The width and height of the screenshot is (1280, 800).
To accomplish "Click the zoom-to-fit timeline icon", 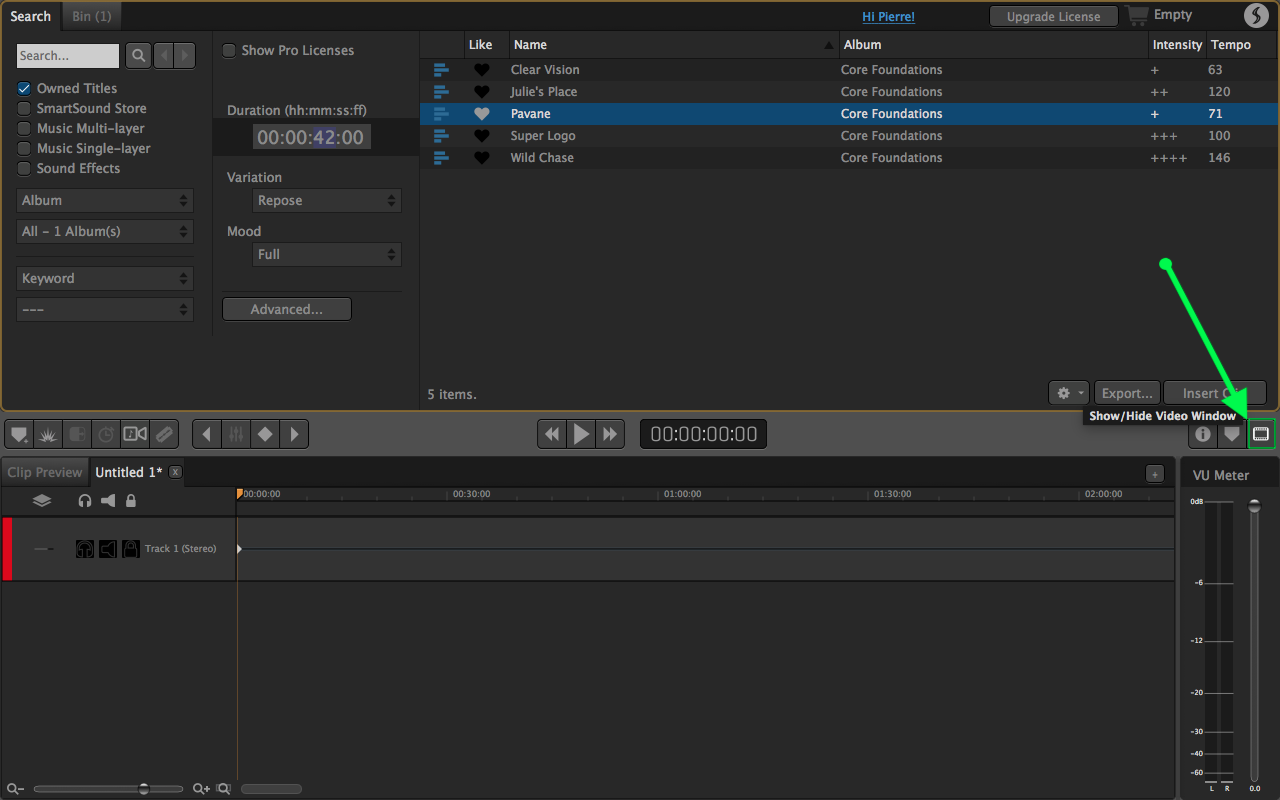I will coord(223,789).
